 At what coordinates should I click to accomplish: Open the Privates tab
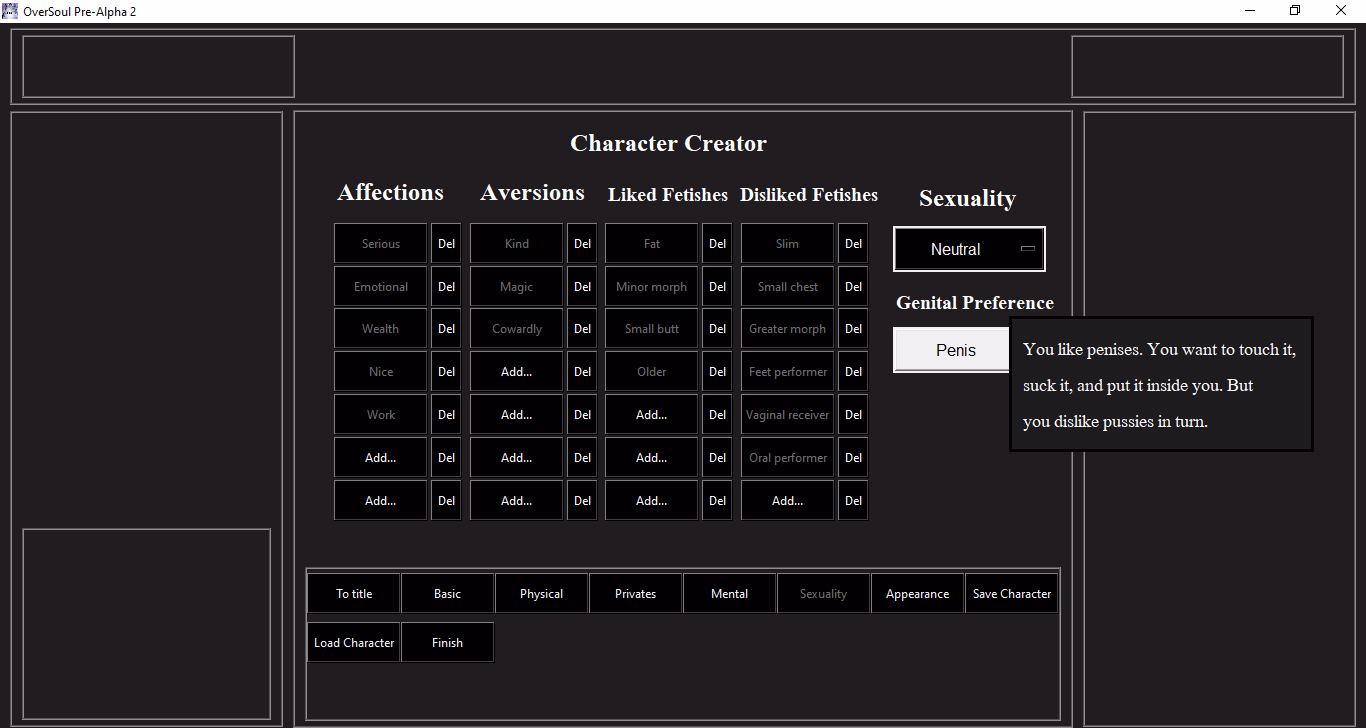click(636, 593)
